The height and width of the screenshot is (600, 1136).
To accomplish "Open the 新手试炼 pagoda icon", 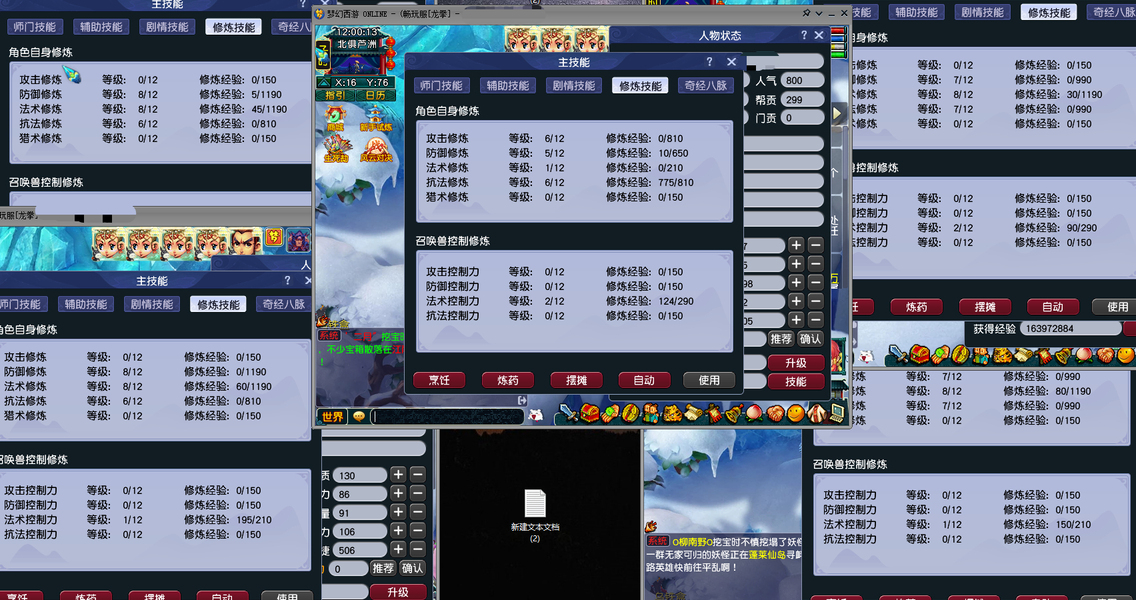I will coord(376,118).
